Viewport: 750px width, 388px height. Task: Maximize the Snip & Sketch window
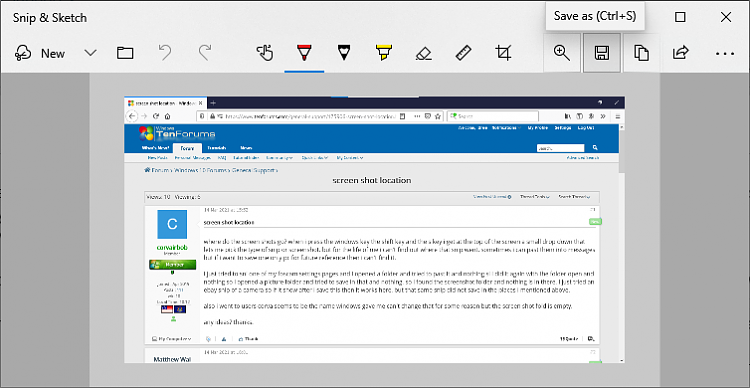coord(680,17)
